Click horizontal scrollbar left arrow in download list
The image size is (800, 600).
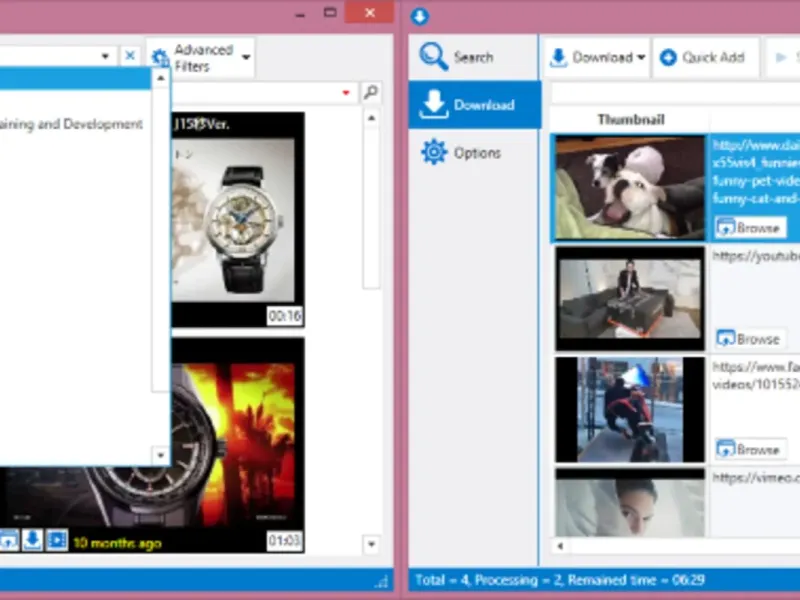click(560, 546)
